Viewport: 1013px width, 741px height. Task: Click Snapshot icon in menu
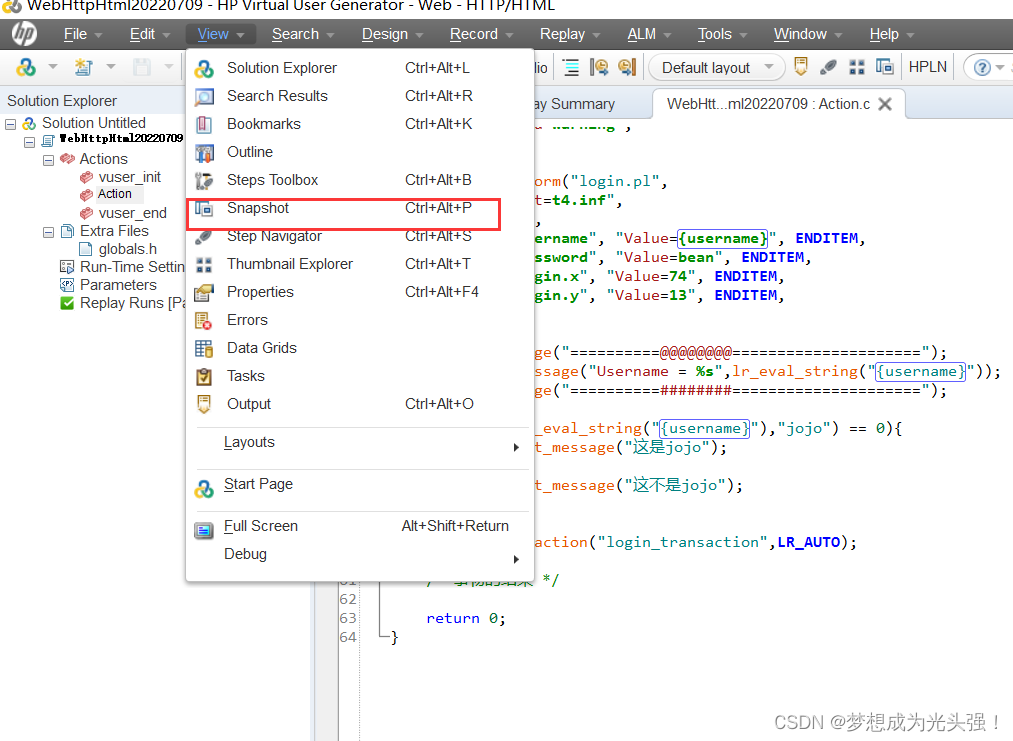tap(204, 209)
